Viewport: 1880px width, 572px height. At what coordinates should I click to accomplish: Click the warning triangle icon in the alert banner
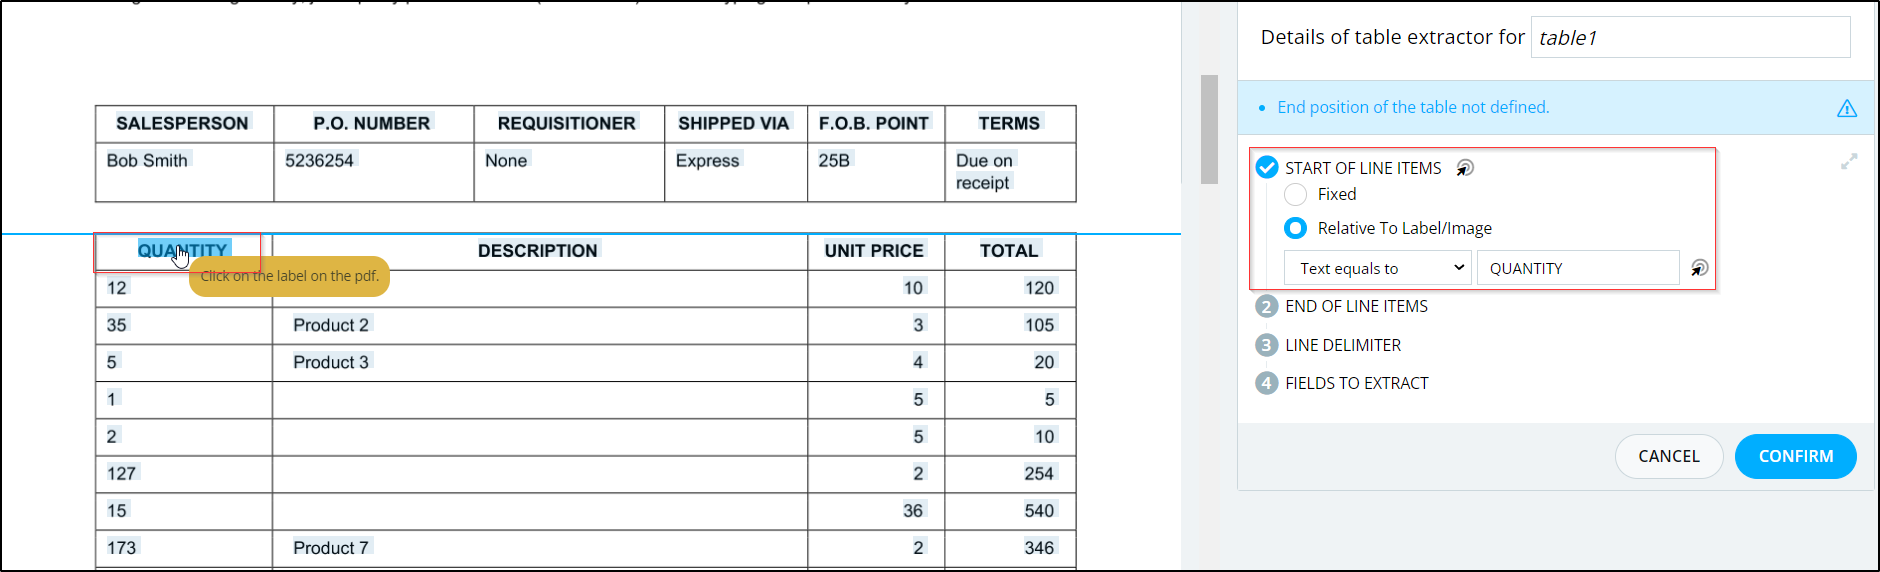click(1847, 108)
